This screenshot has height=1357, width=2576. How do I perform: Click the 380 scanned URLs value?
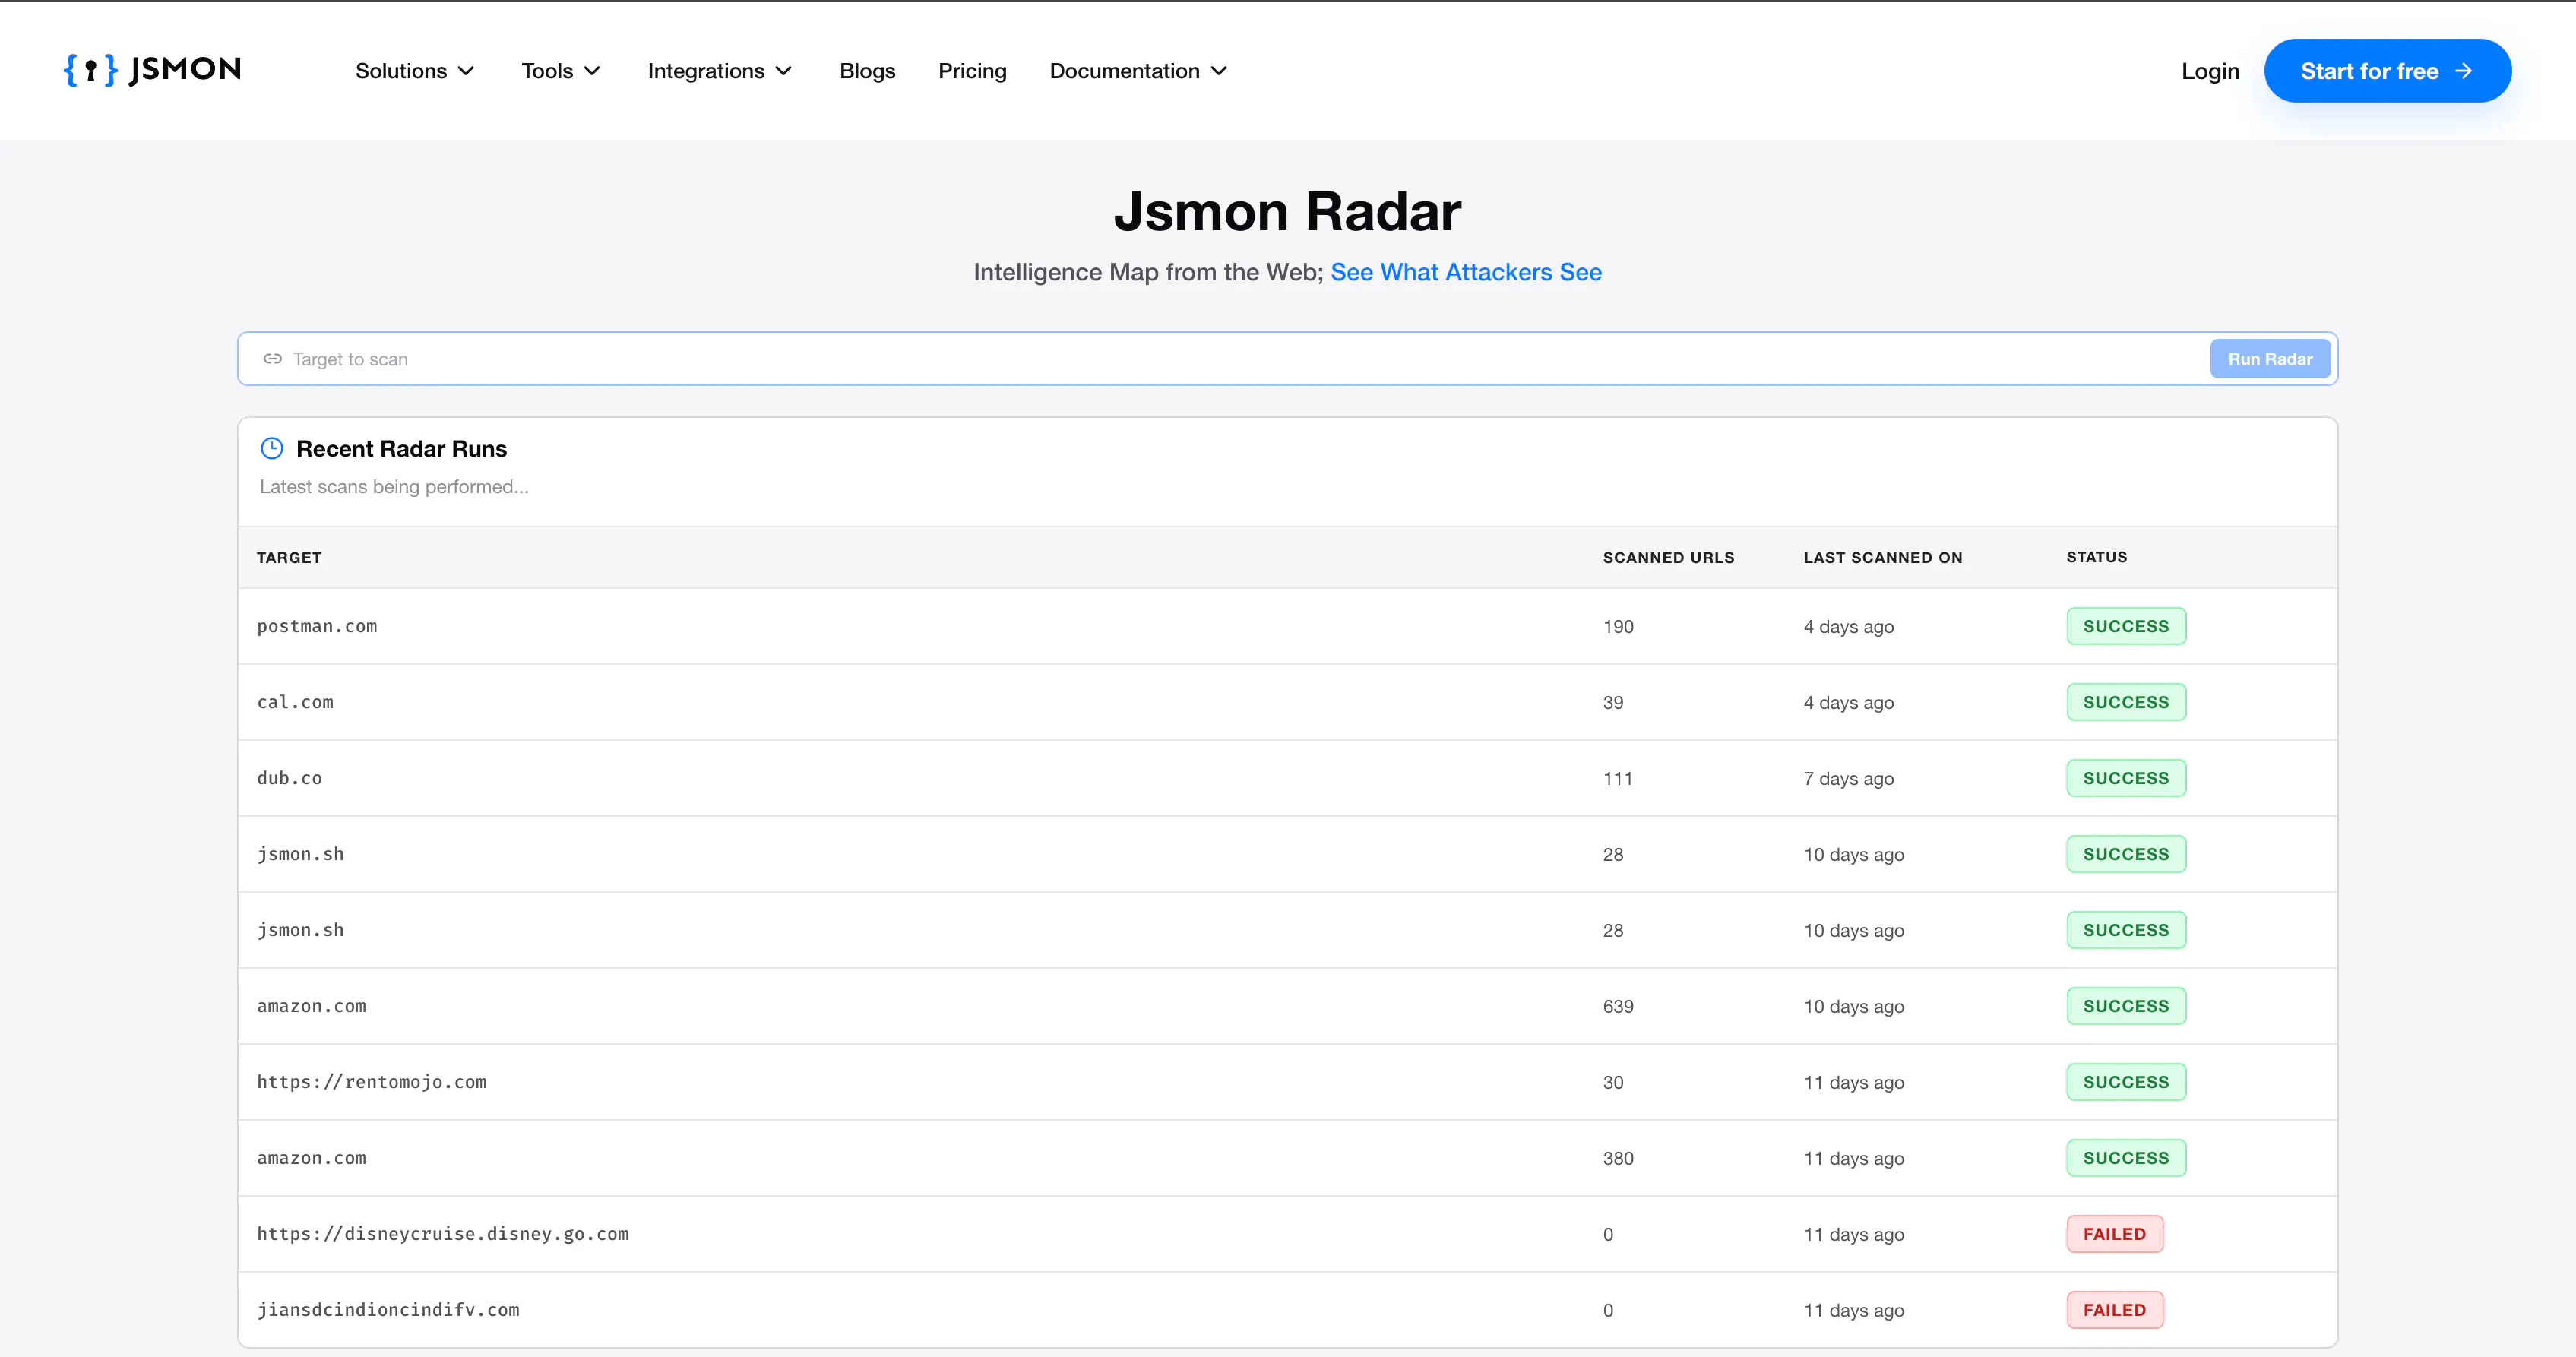(x=1618, y=1159)
